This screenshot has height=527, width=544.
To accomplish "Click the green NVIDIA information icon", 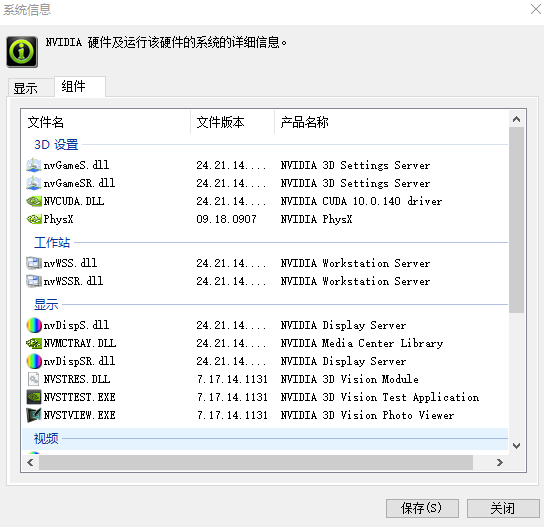I will coord(22,52).
